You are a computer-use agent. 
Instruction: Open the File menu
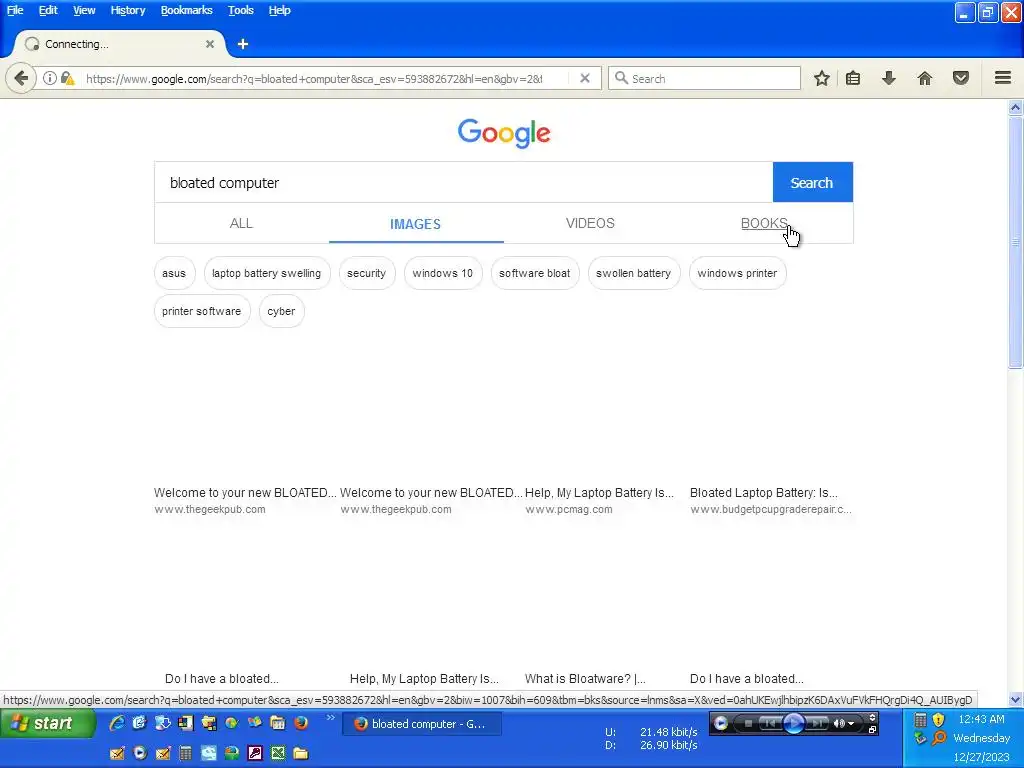click(x=15, y=10)
